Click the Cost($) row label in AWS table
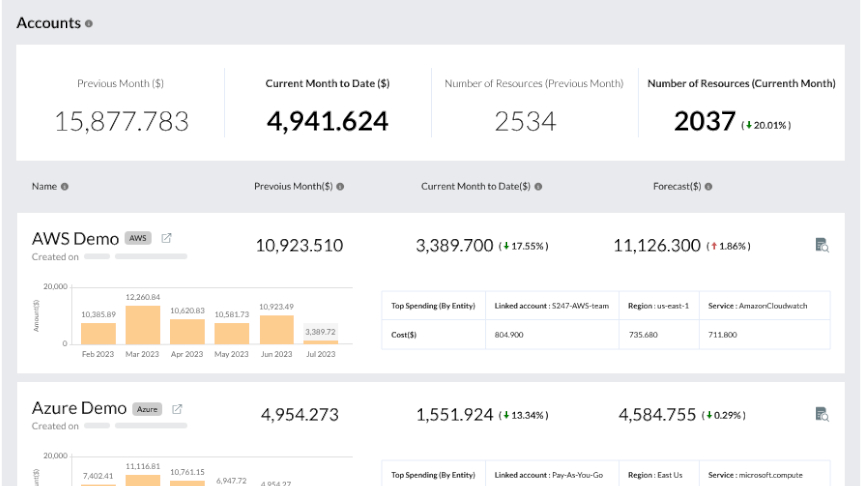This screenshot has width=864, height=486. [x=404, y=334]
